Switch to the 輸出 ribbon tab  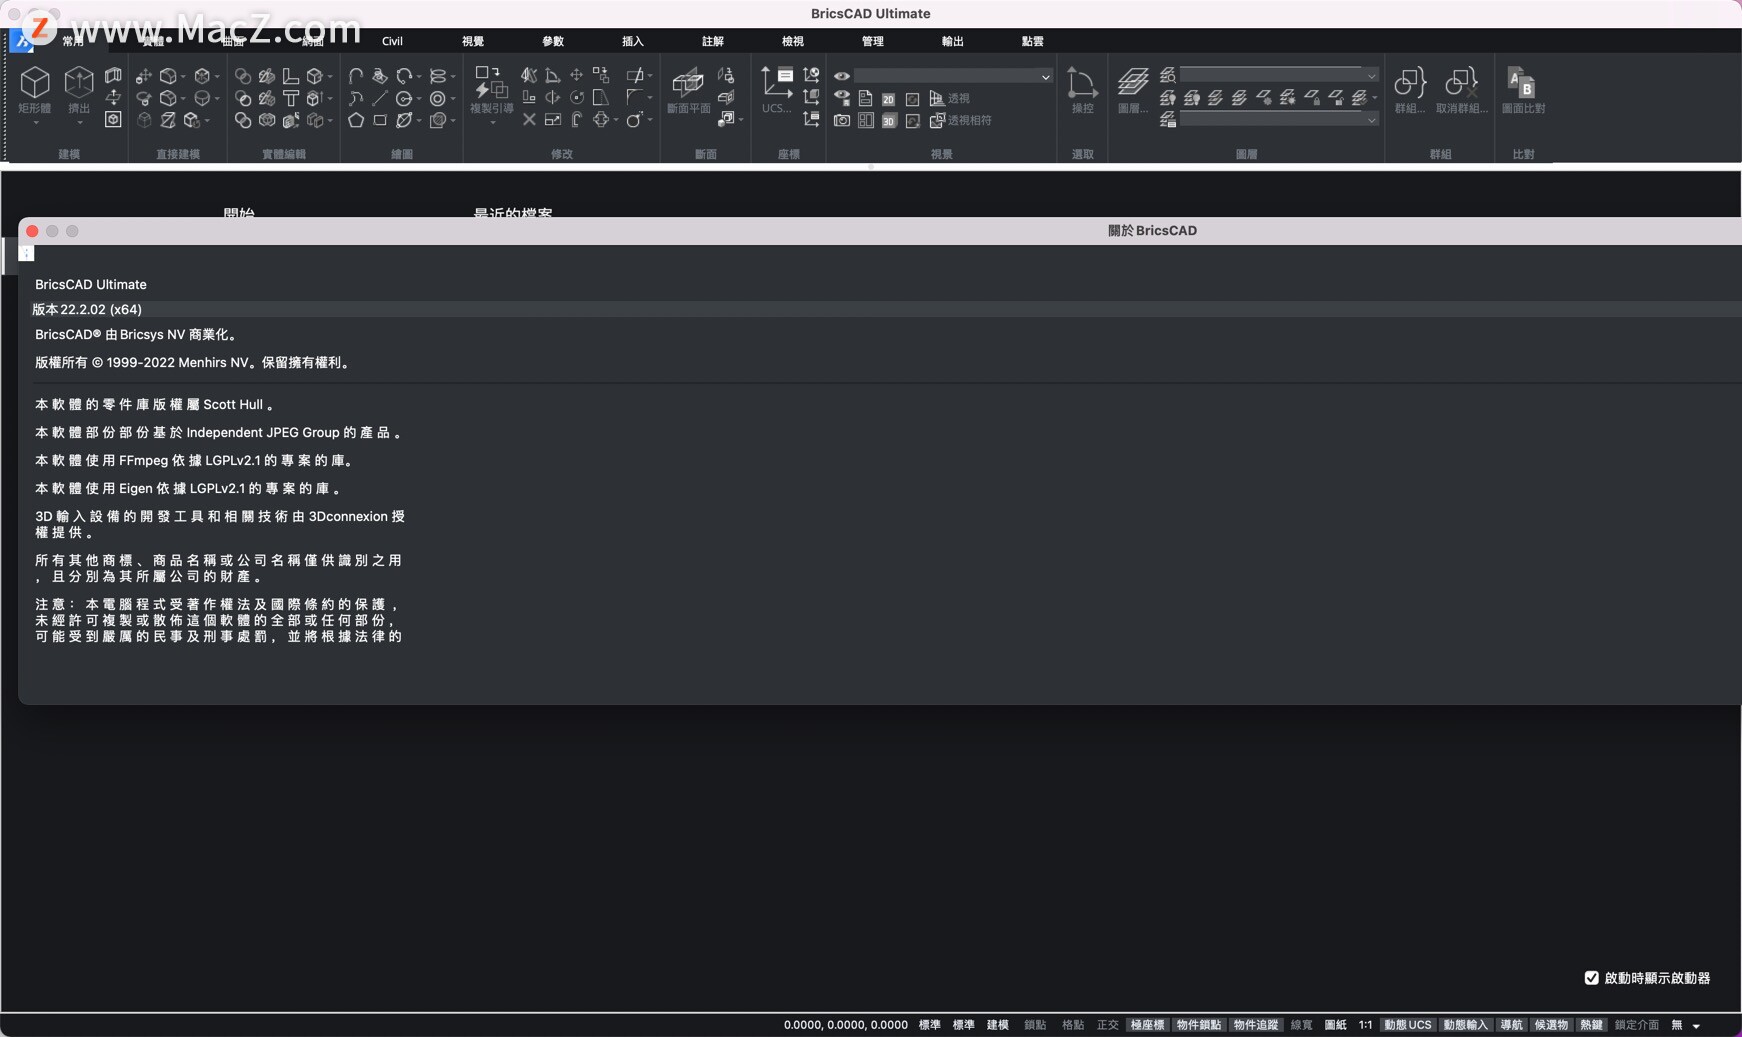pyautogui.click(x=953, y=41)
